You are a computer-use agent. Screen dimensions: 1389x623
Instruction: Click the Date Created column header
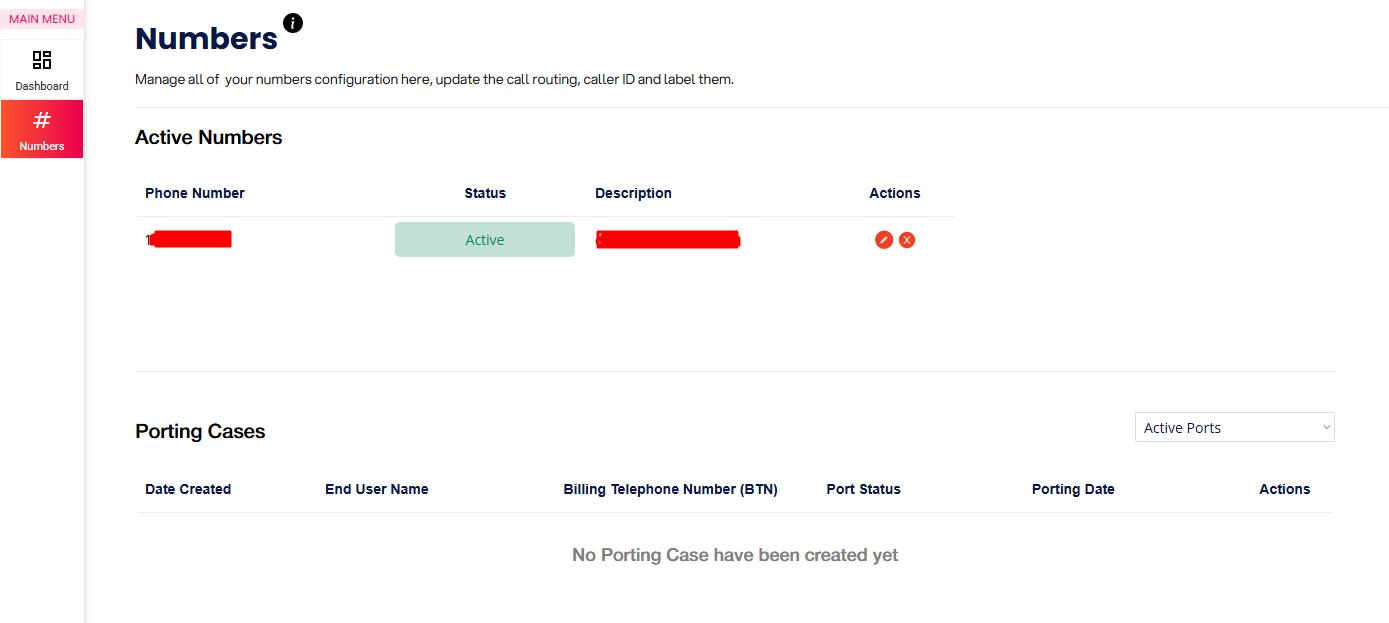click(188, 489)
